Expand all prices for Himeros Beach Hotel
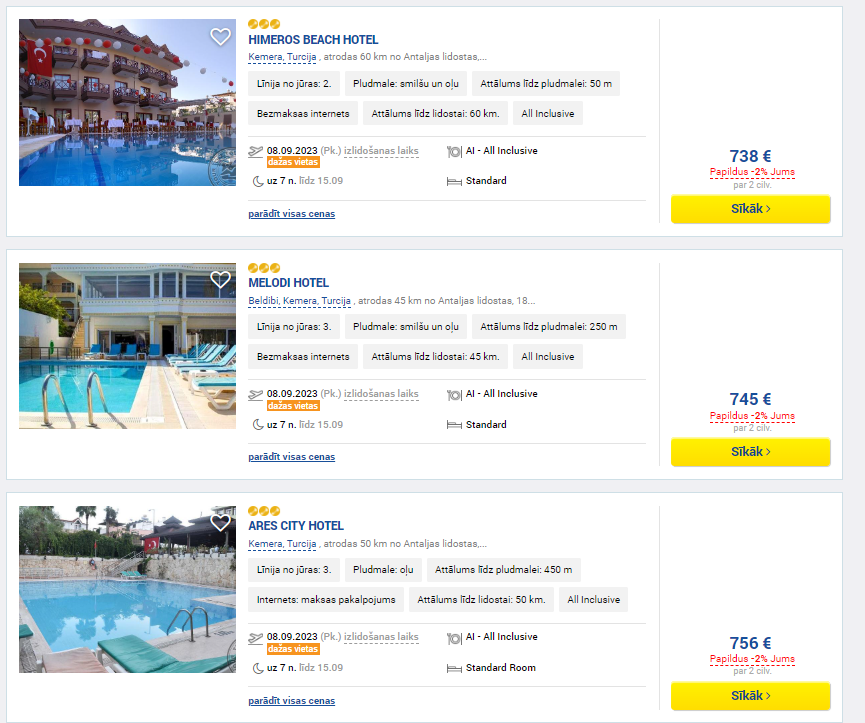This screenshot has height=723, width=865. click(291, 213)
